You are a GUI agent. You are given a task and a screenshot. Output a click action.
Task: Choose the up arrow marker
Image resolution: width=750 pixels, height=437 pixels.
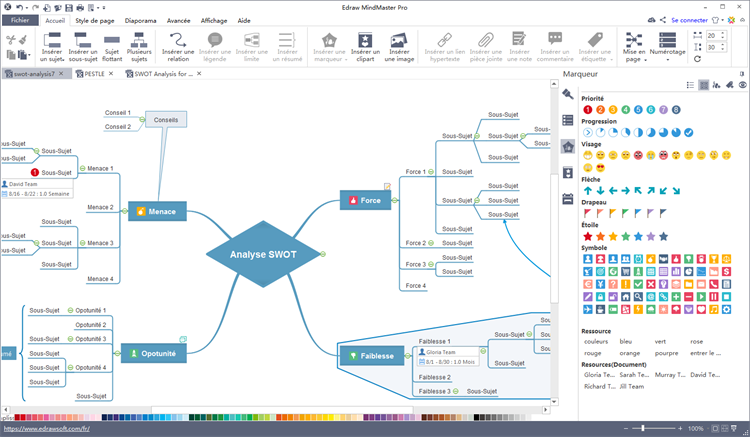(x=588, y=191)
